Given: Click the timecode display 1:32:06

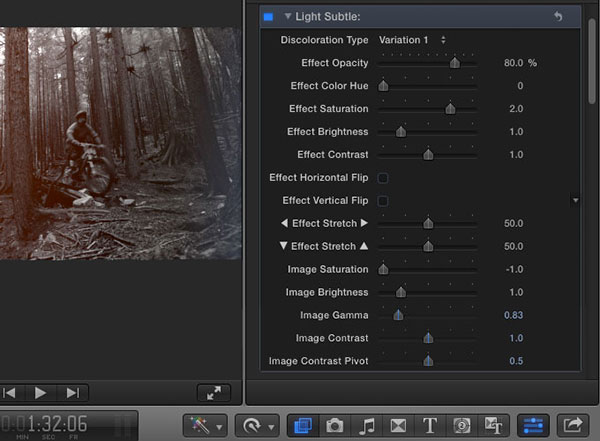Looking at the screenshot, I should 57,424.
